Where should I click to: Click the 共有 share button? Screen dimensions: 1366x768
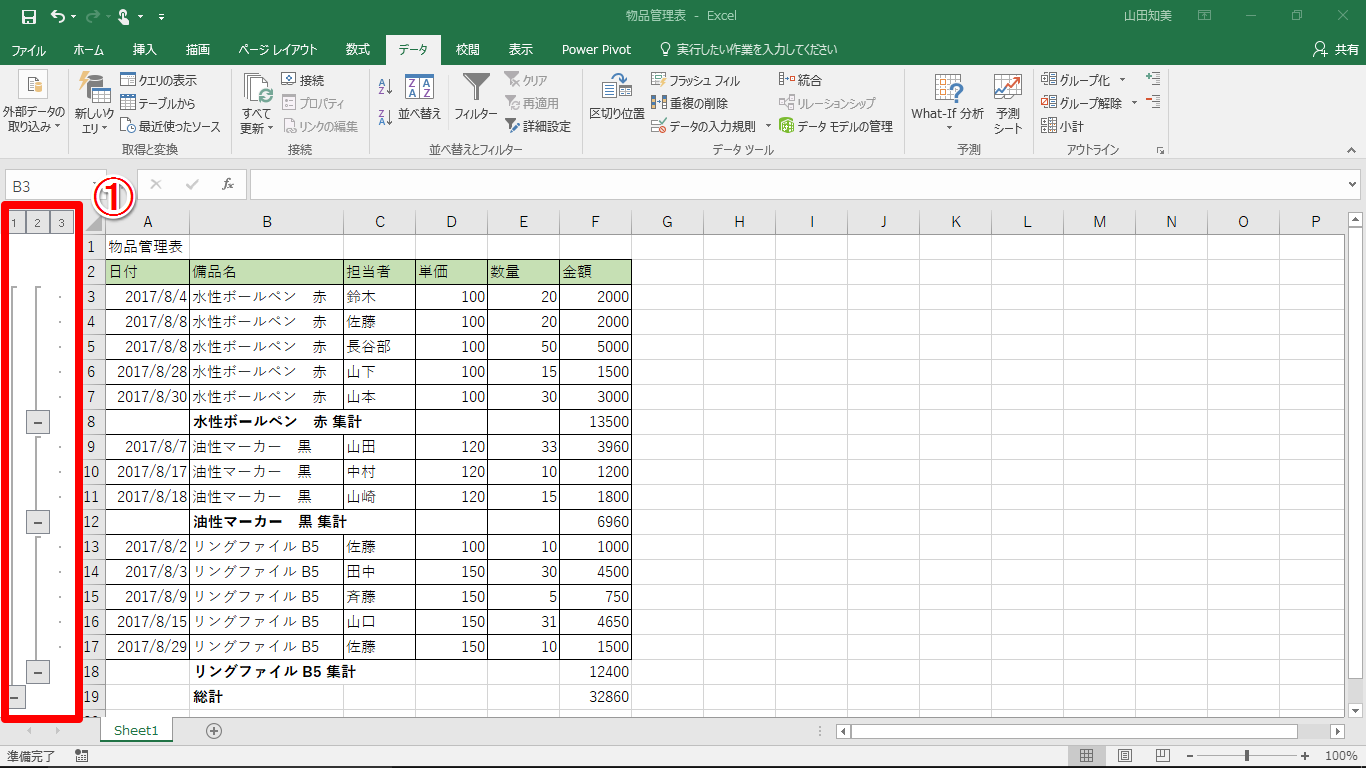[1335, 49]
